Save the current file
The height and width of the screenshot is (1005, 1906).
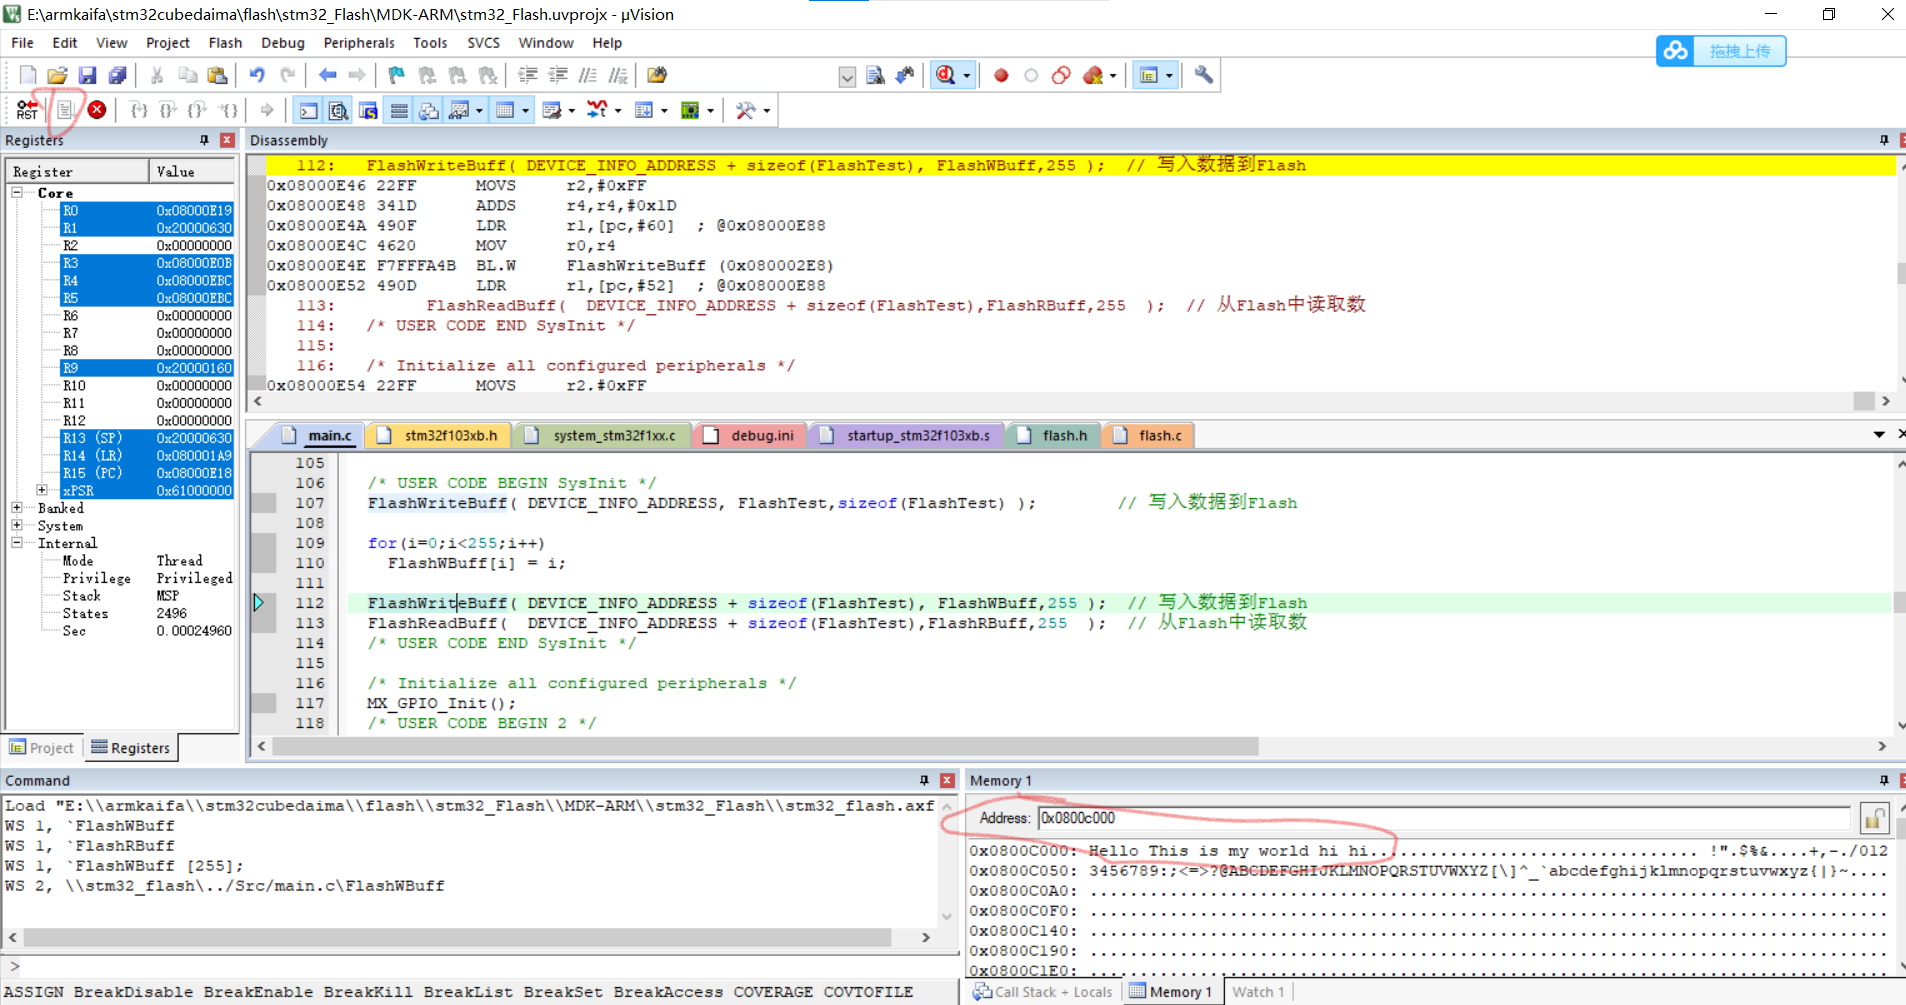[x=87, y=75]
